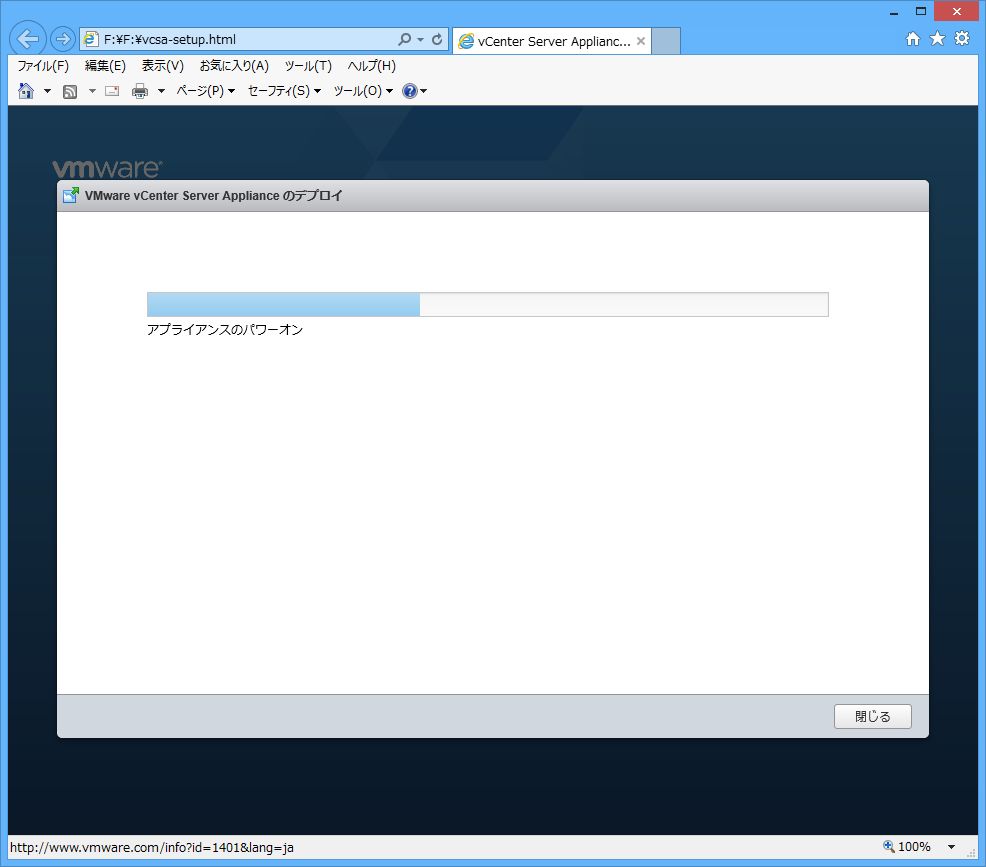Image resolution: width=986 pixels, height=867 pixels.
Task: Click the Read mail icon
Action: pyautogui.click(x=112, y=91)
